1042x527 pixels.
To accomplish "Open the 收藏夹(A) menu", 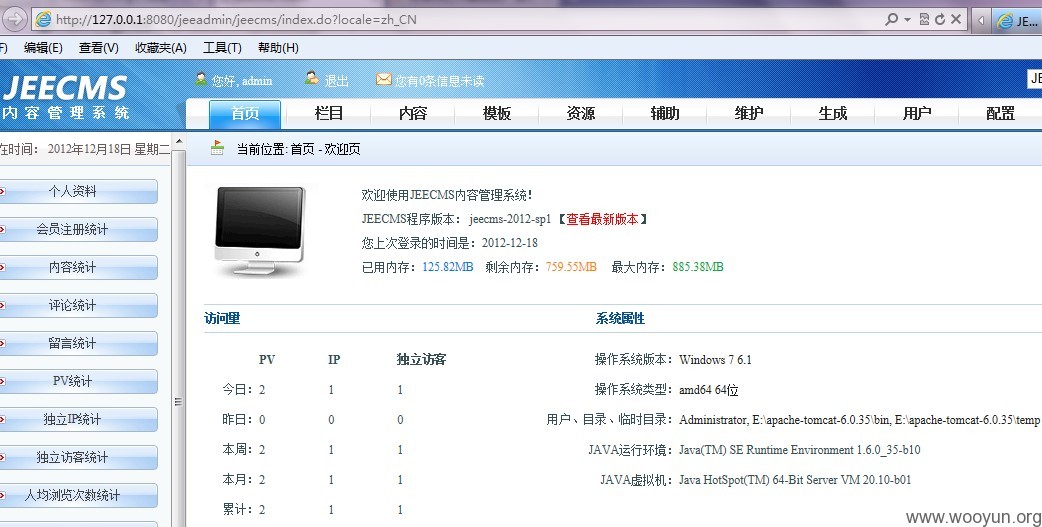I will (x=161, y=48).
